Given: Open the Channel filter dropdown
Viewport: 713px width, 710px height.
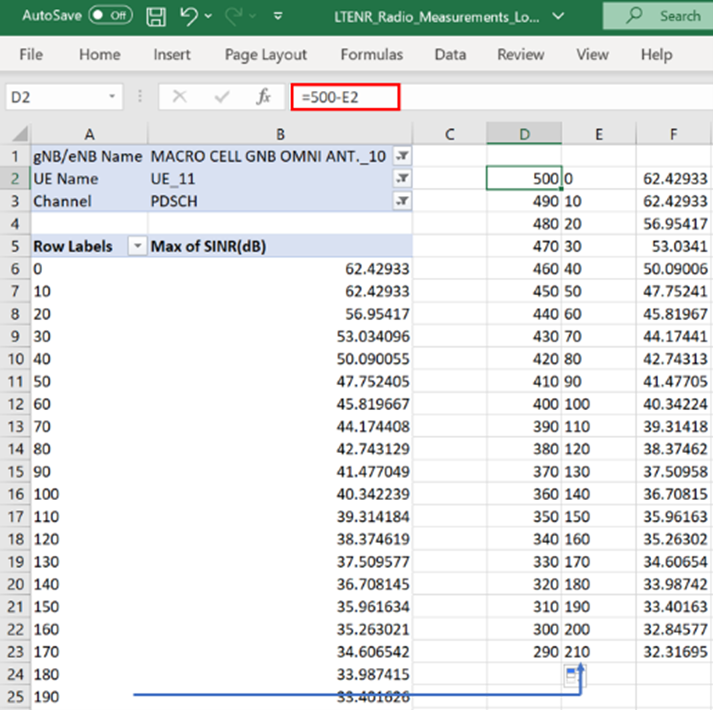Looking at the screenshot, I should (x=402, y=201).
